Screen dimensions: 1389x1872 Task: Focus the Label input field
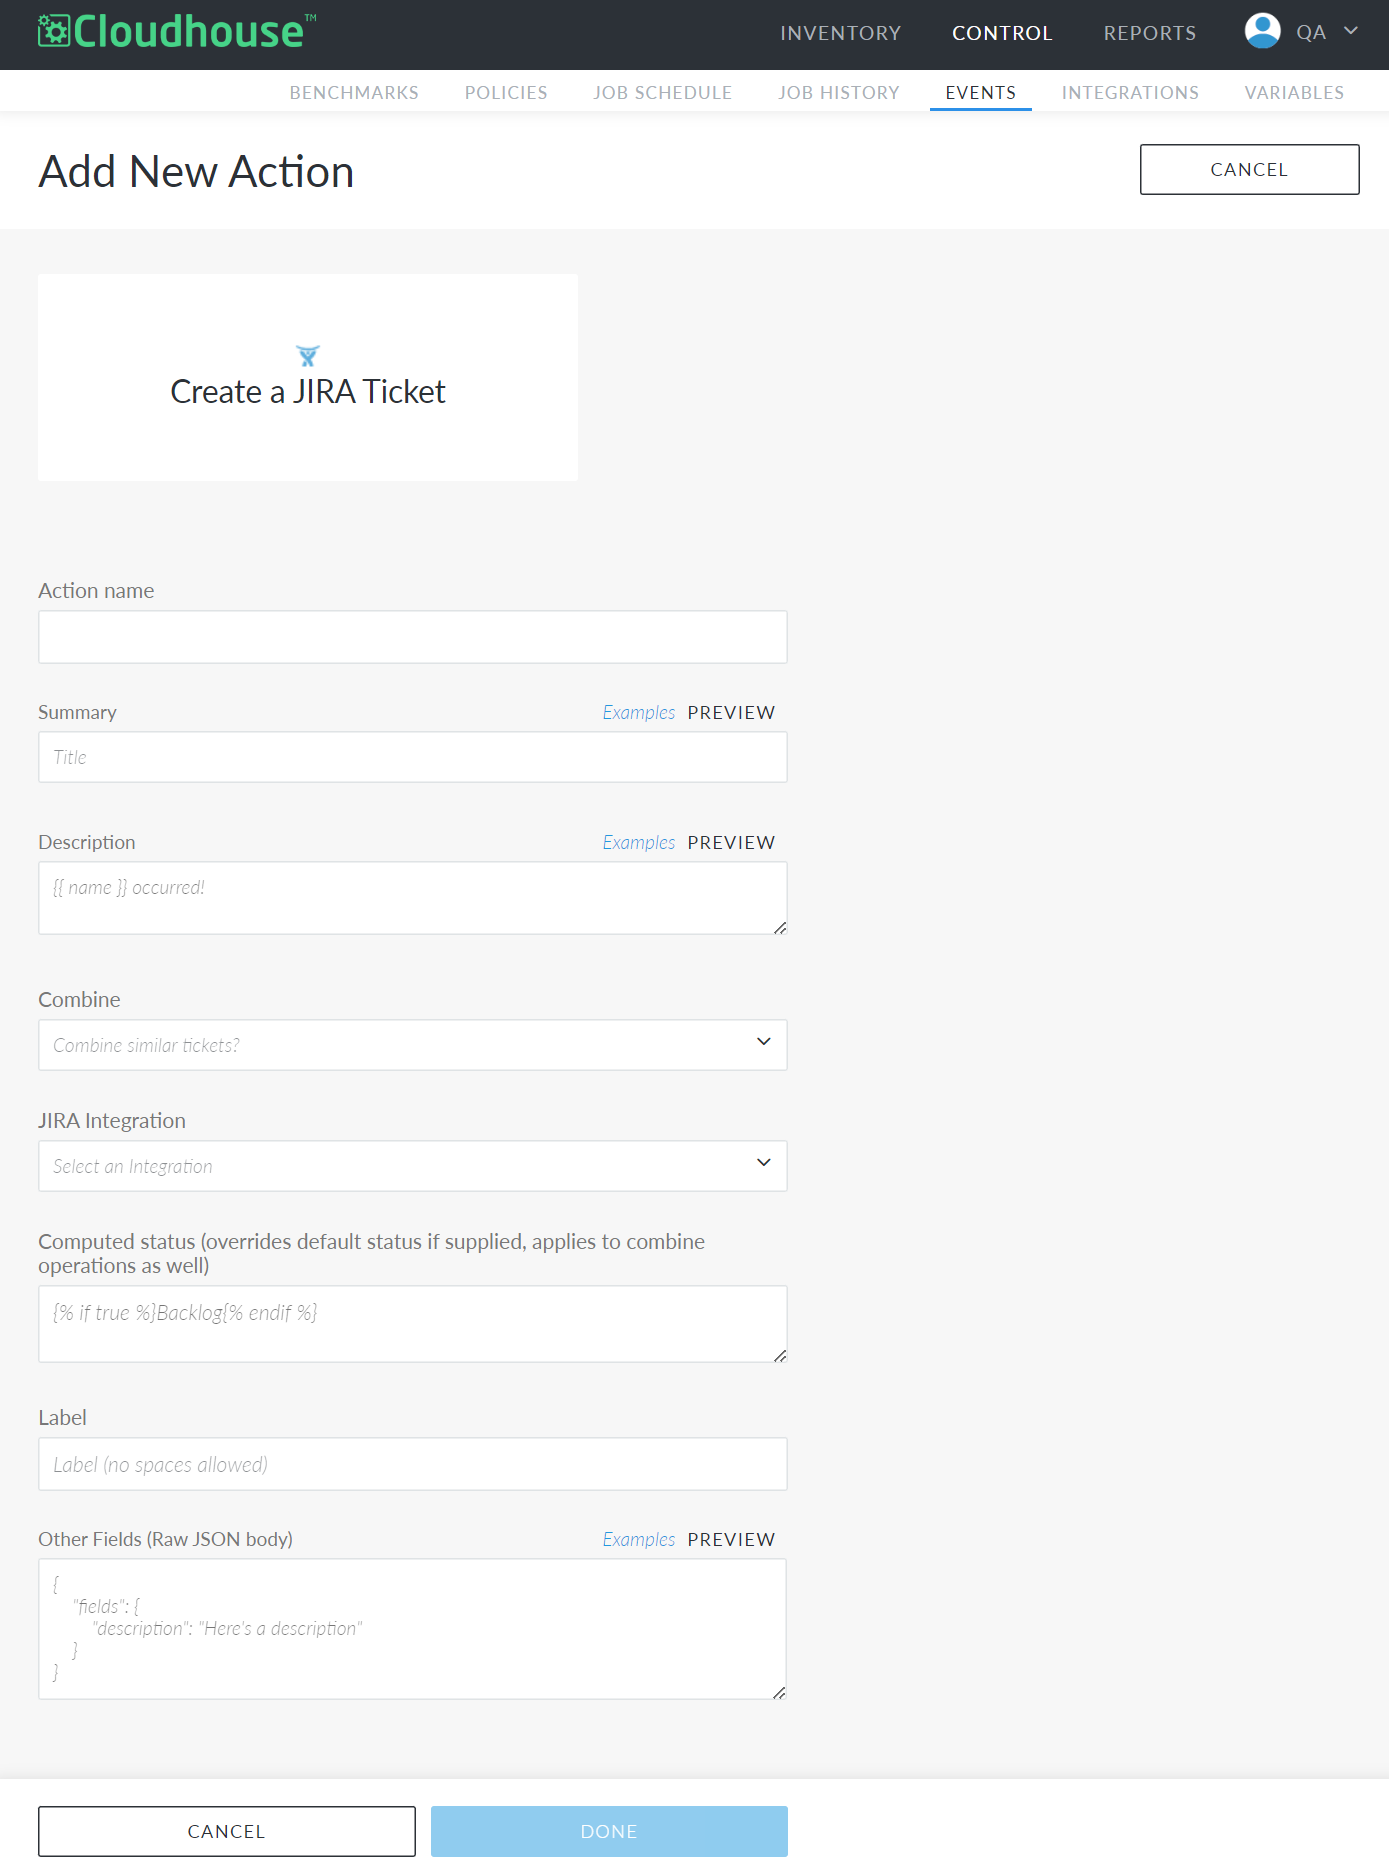[x=413, y=1464]
